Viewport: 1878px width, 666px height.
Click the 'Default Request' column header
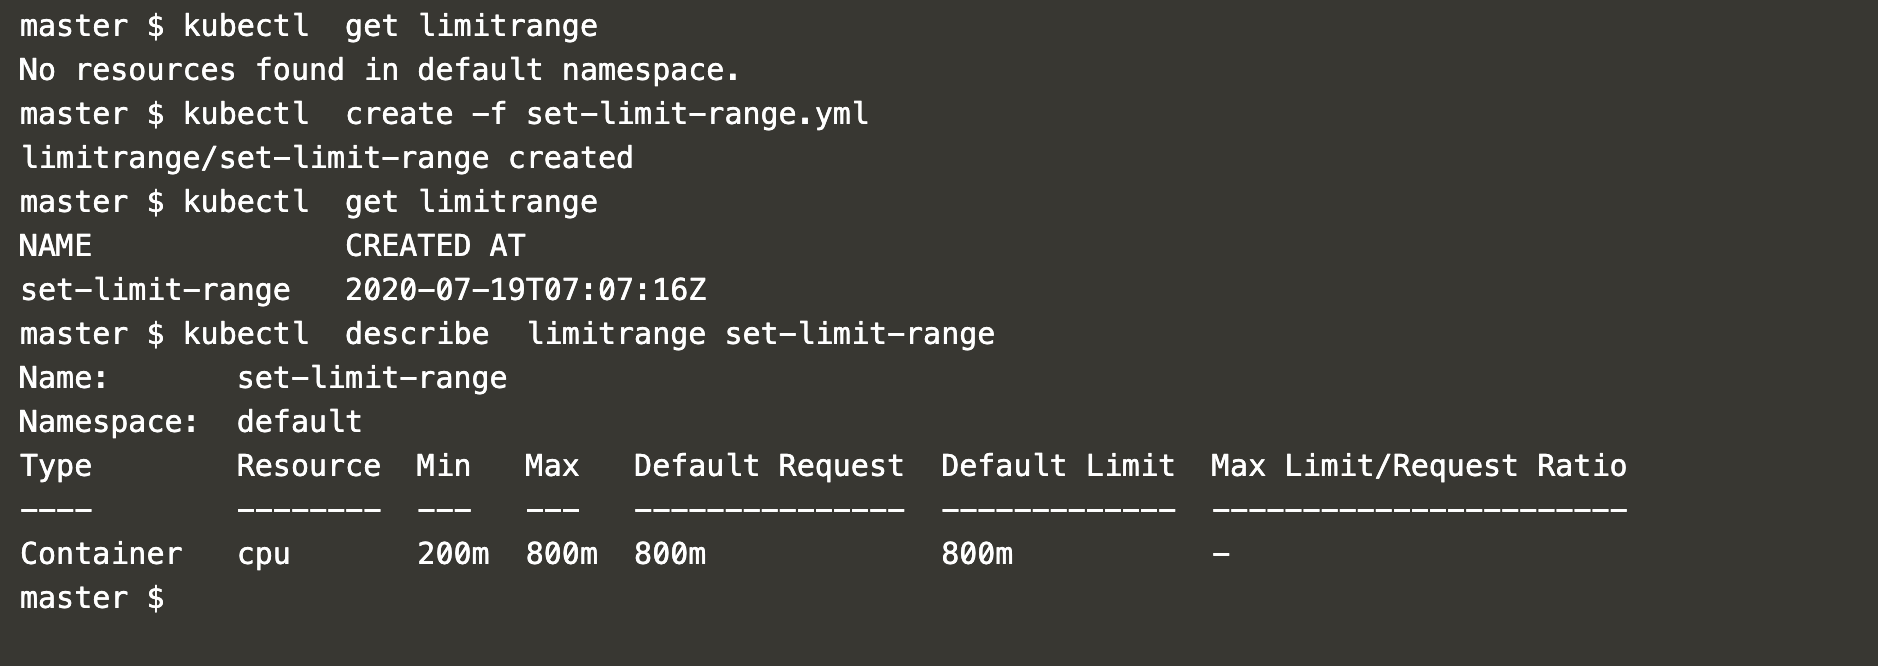(768, 465)
